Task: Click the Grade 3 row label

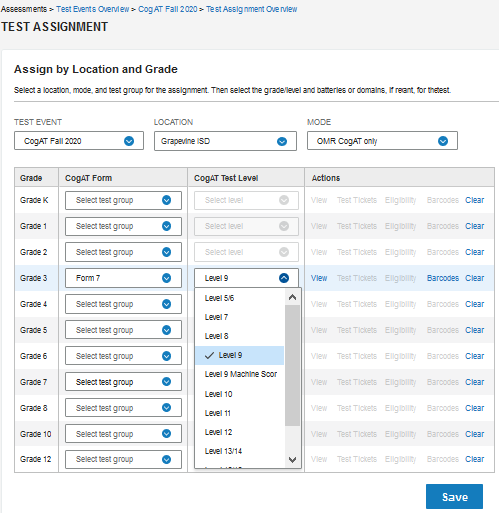Action: point(33,278)
